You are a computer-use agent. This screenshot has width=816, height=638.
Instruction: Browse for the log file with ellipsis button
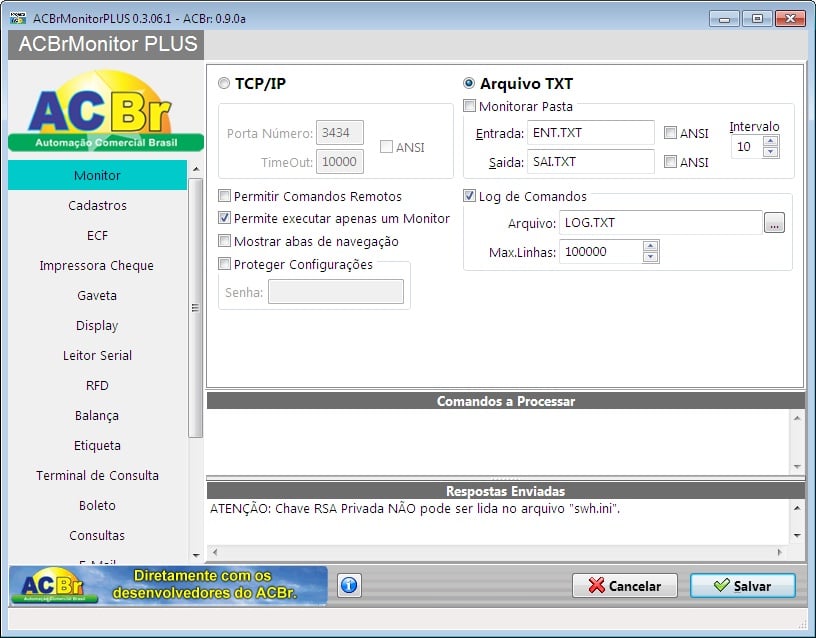pos(774,223)
